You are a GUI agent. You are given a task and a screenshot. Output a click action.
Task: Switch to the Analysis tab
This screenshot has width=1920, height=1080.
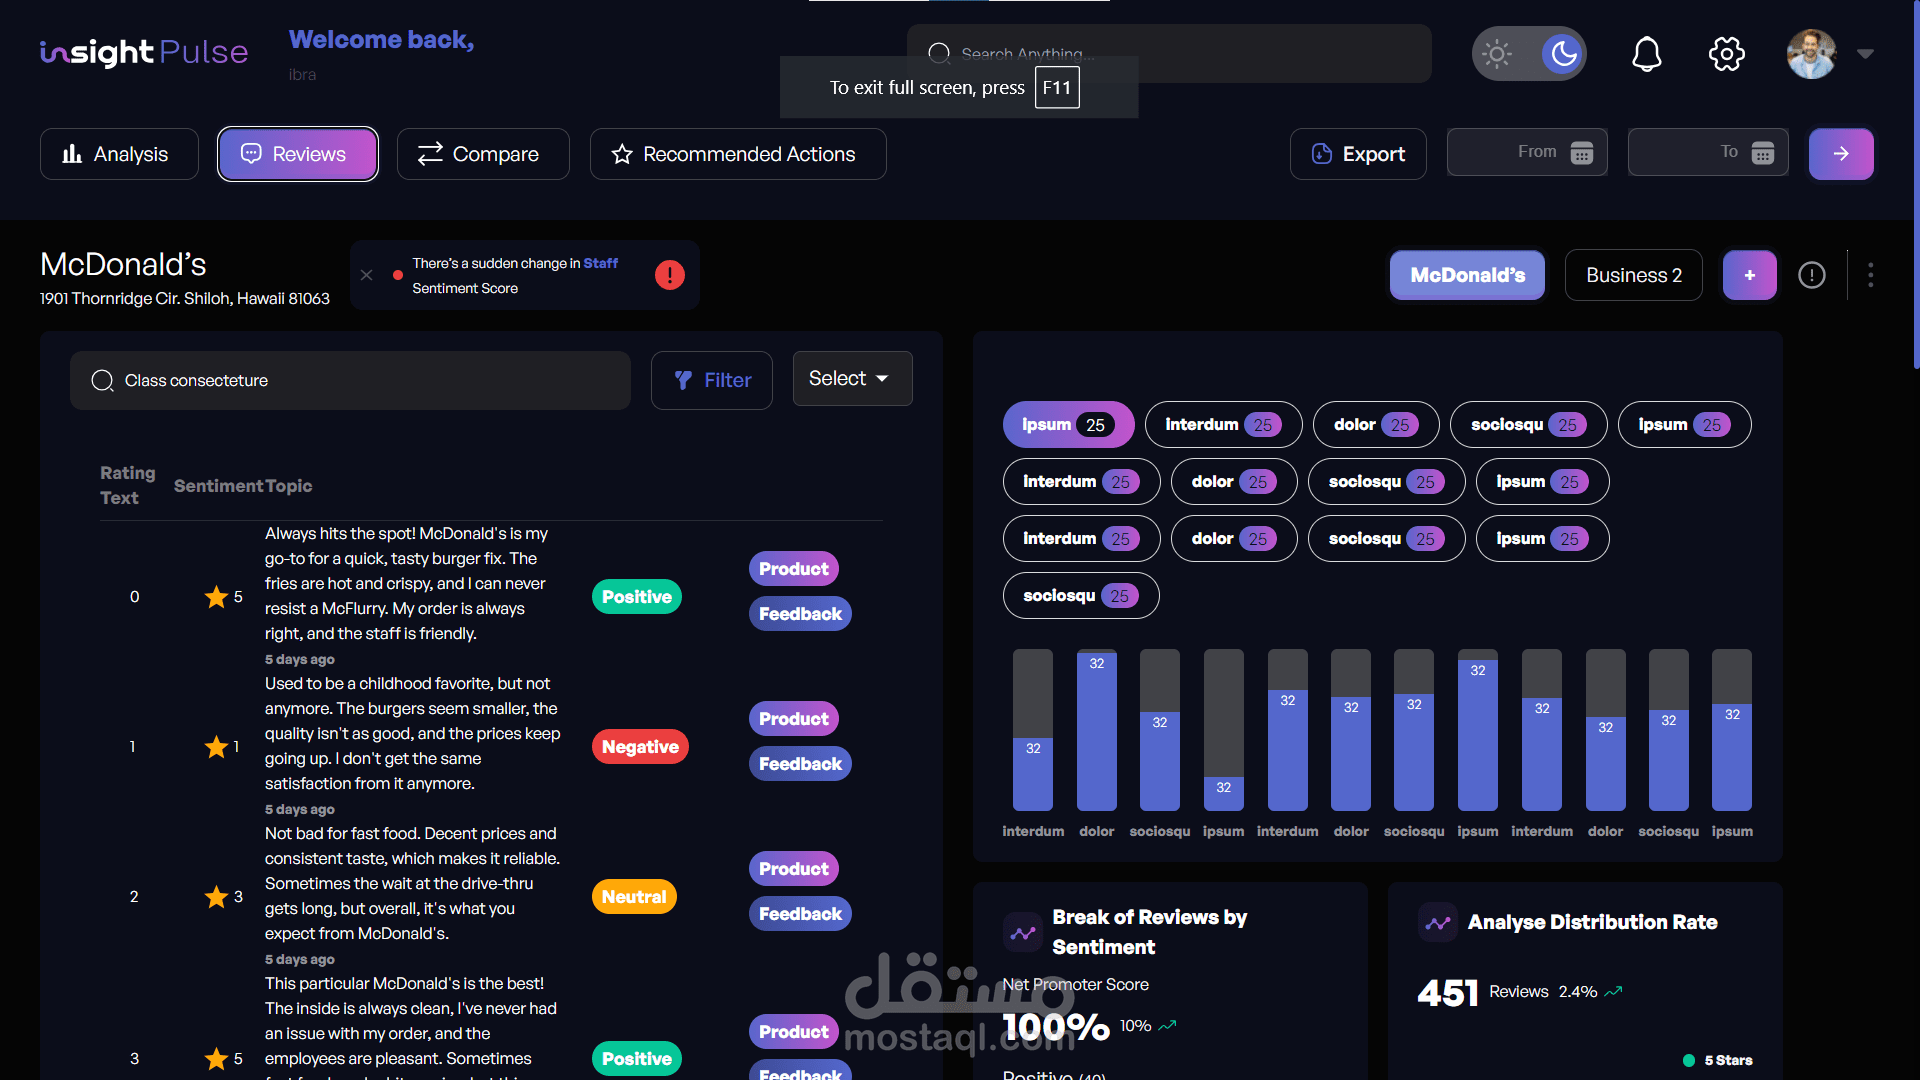[x=119, y=154]
